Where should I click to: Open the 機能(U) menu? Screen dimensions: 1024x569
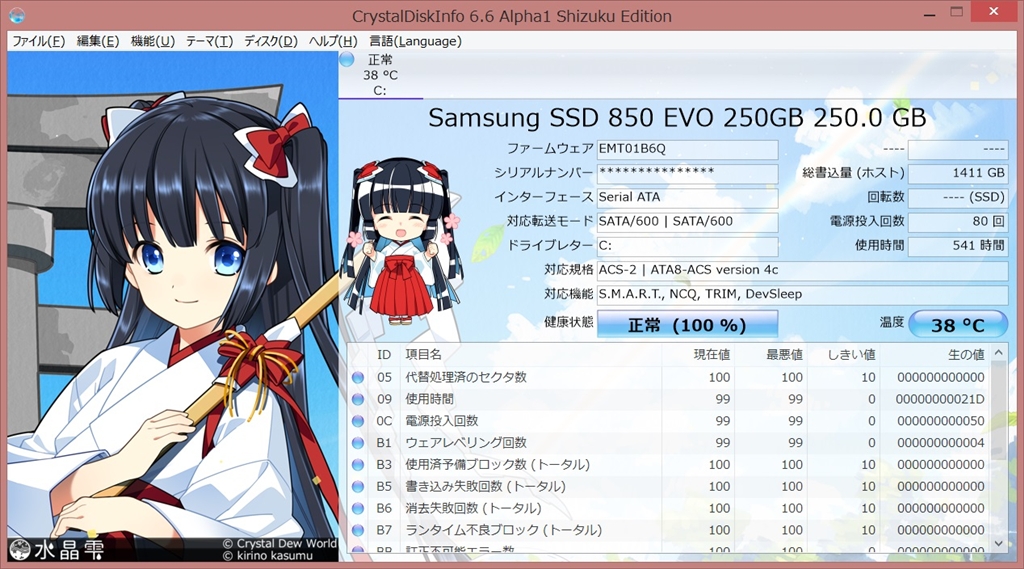click(153, 41)
